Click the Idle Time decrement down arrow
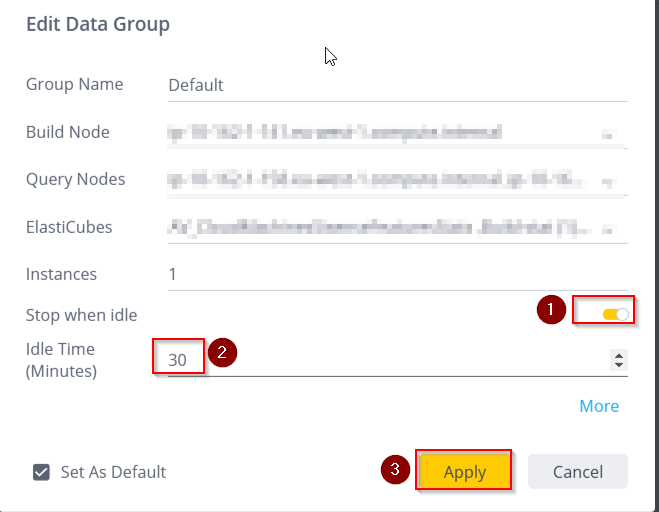 pyautogui.click(x=619, y=365)
